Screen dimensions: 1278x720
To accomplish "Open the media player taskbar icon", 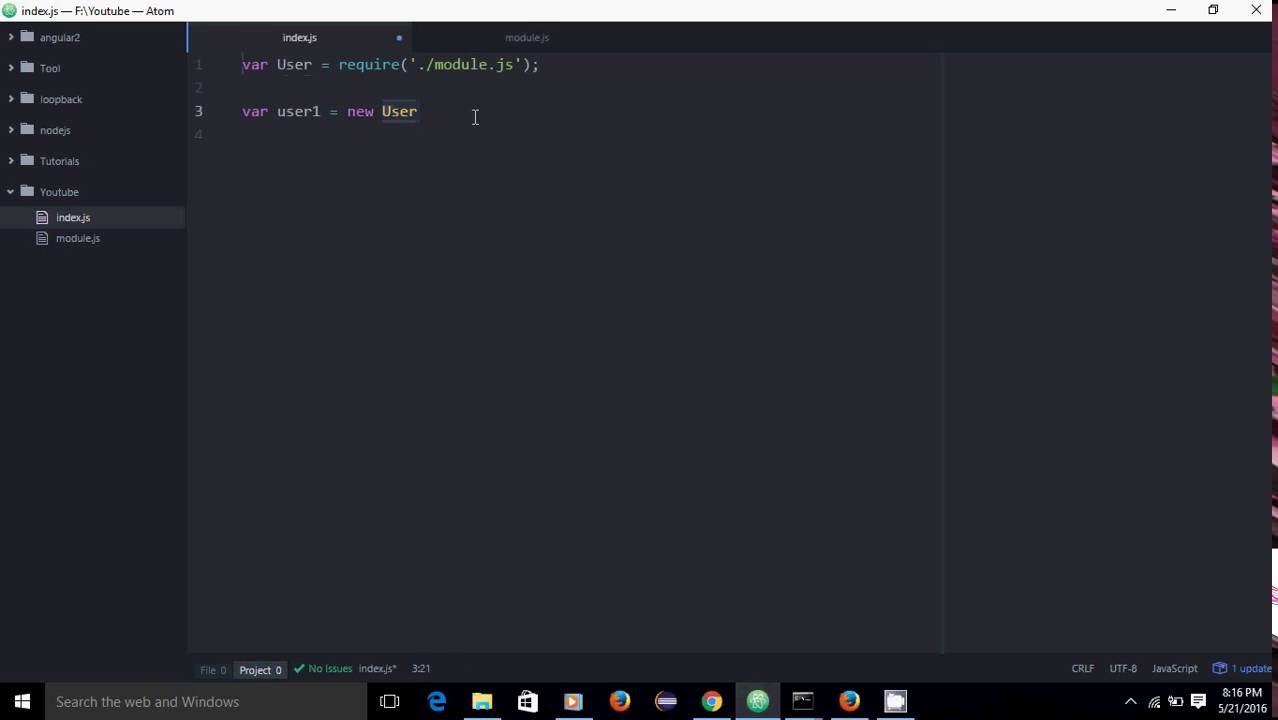I will 573,702.
